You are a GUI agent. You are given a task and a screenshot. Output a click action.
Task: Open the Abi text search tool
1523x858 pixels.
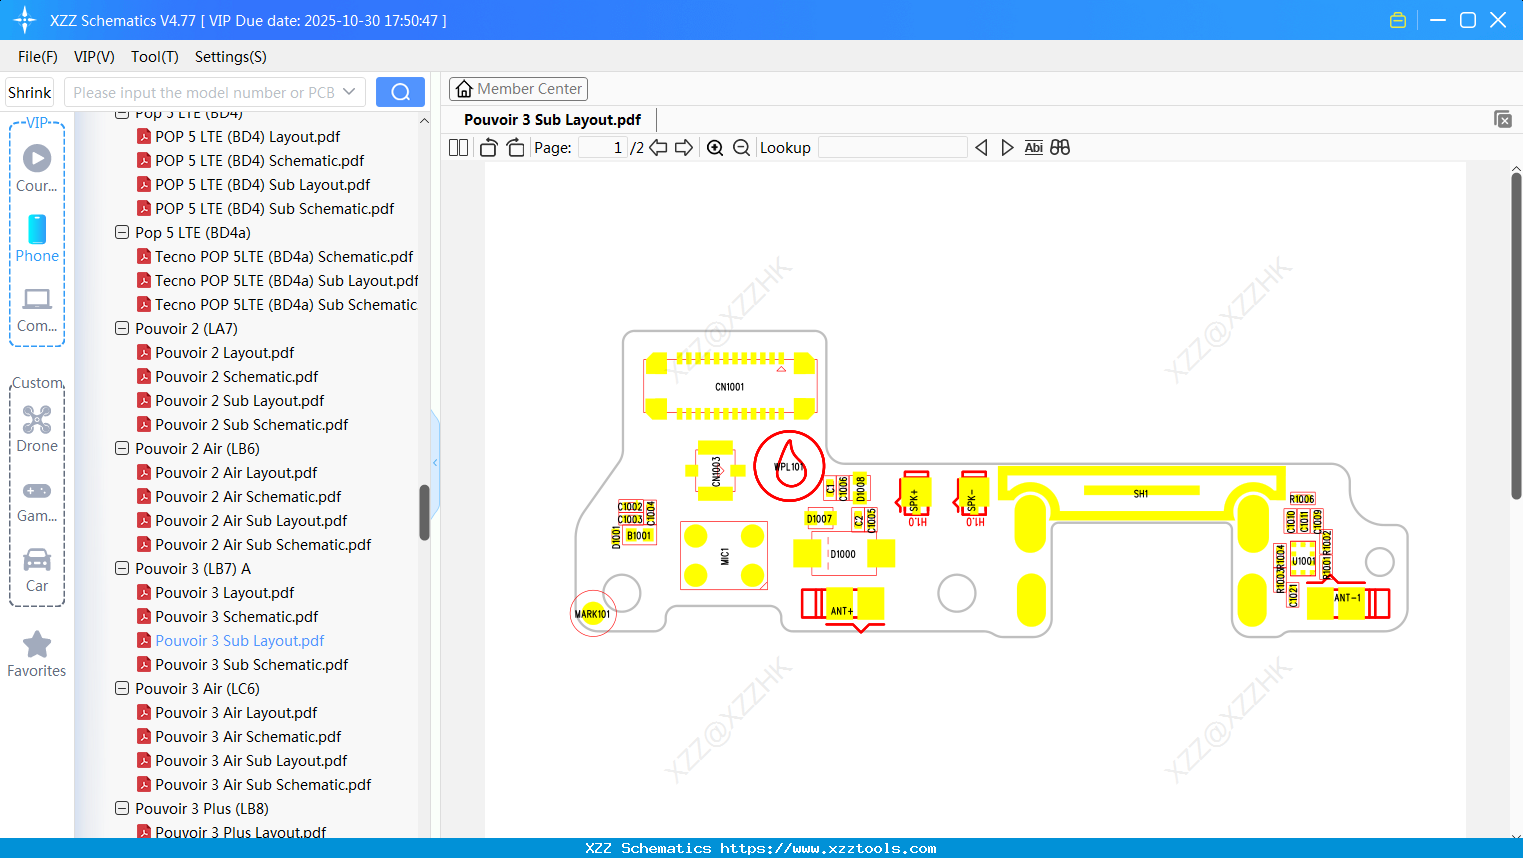coord(1033,147)
